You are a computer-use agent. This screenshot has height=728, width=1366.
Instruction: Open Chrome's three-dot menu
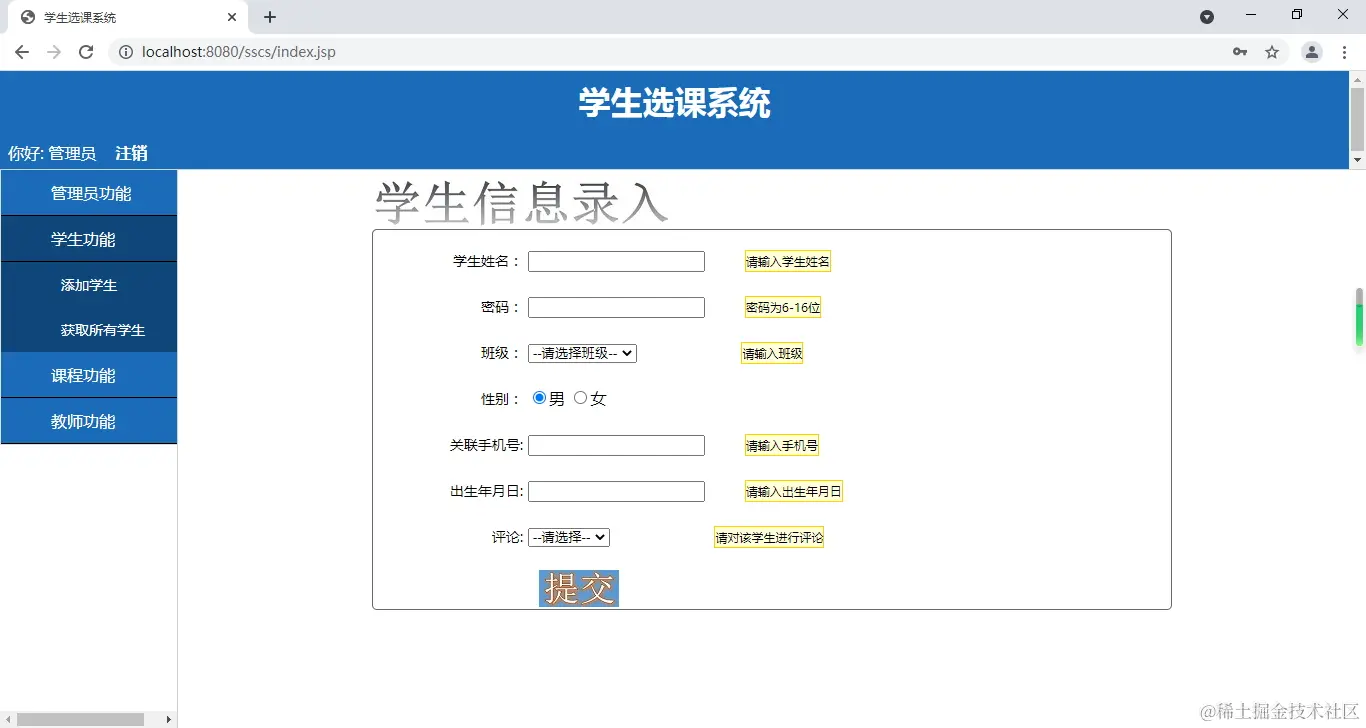1345,51
